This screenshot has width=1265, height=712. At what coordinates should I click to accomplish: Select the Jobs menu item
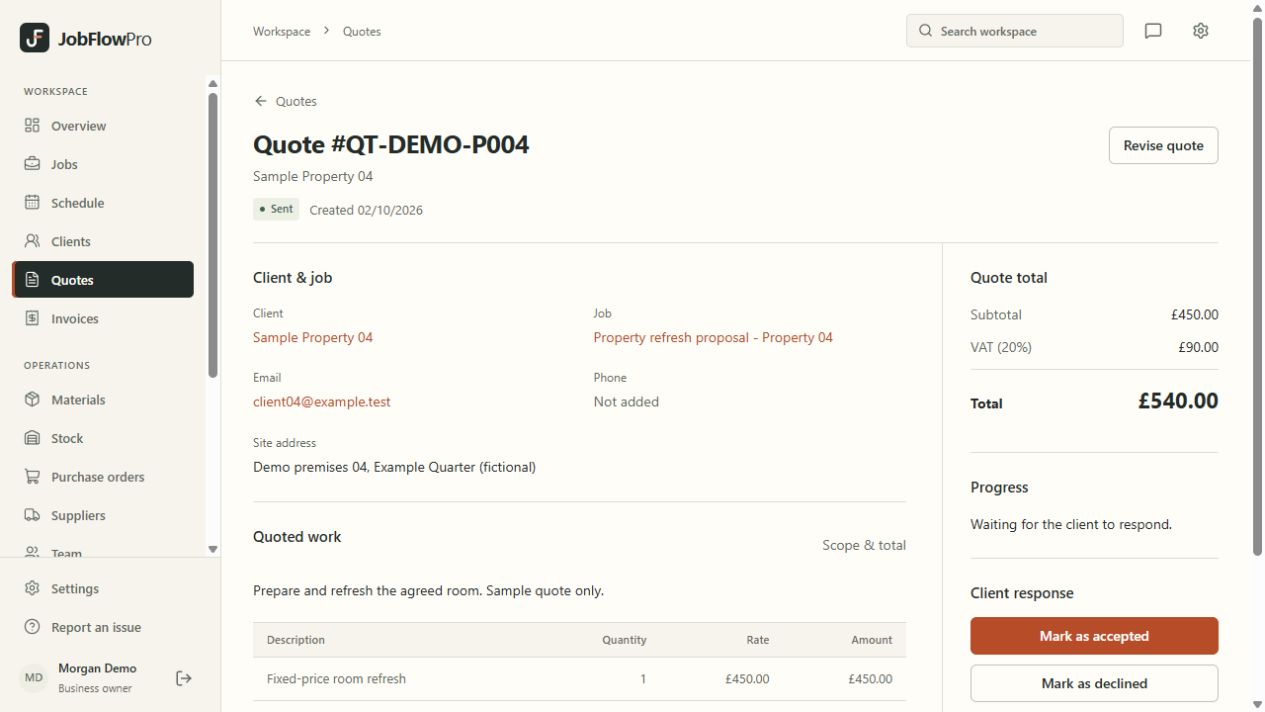point(103,164)
